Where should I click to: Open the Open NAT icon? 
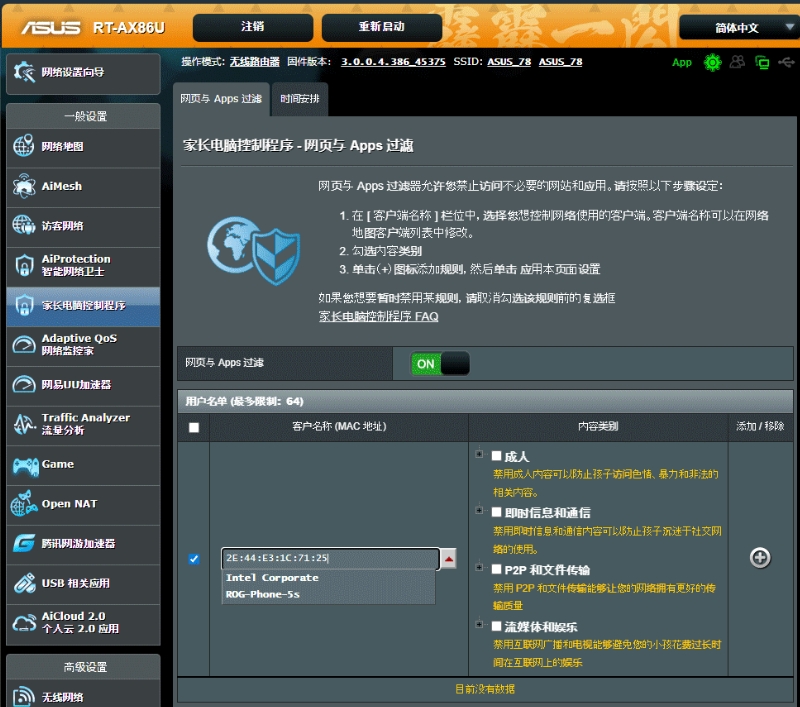point(23,503)
